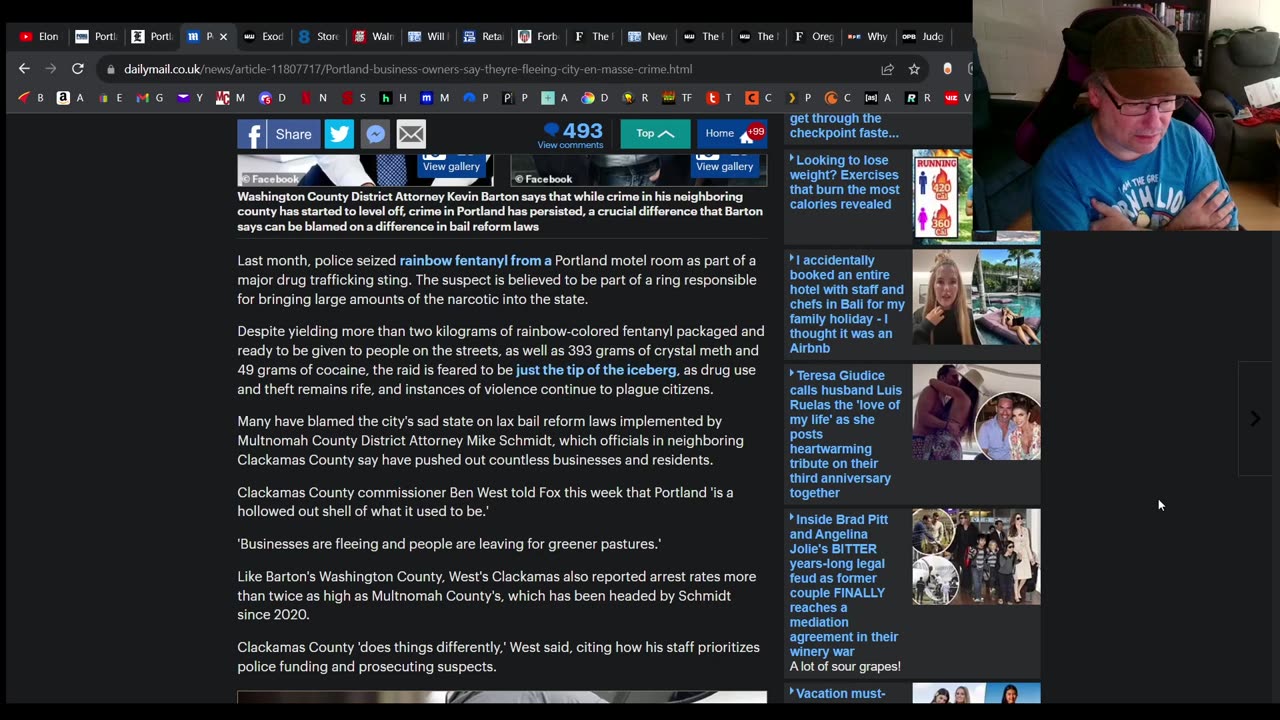
Task: Open the Netflix 'N' bookmark
Action: [312, 98]
